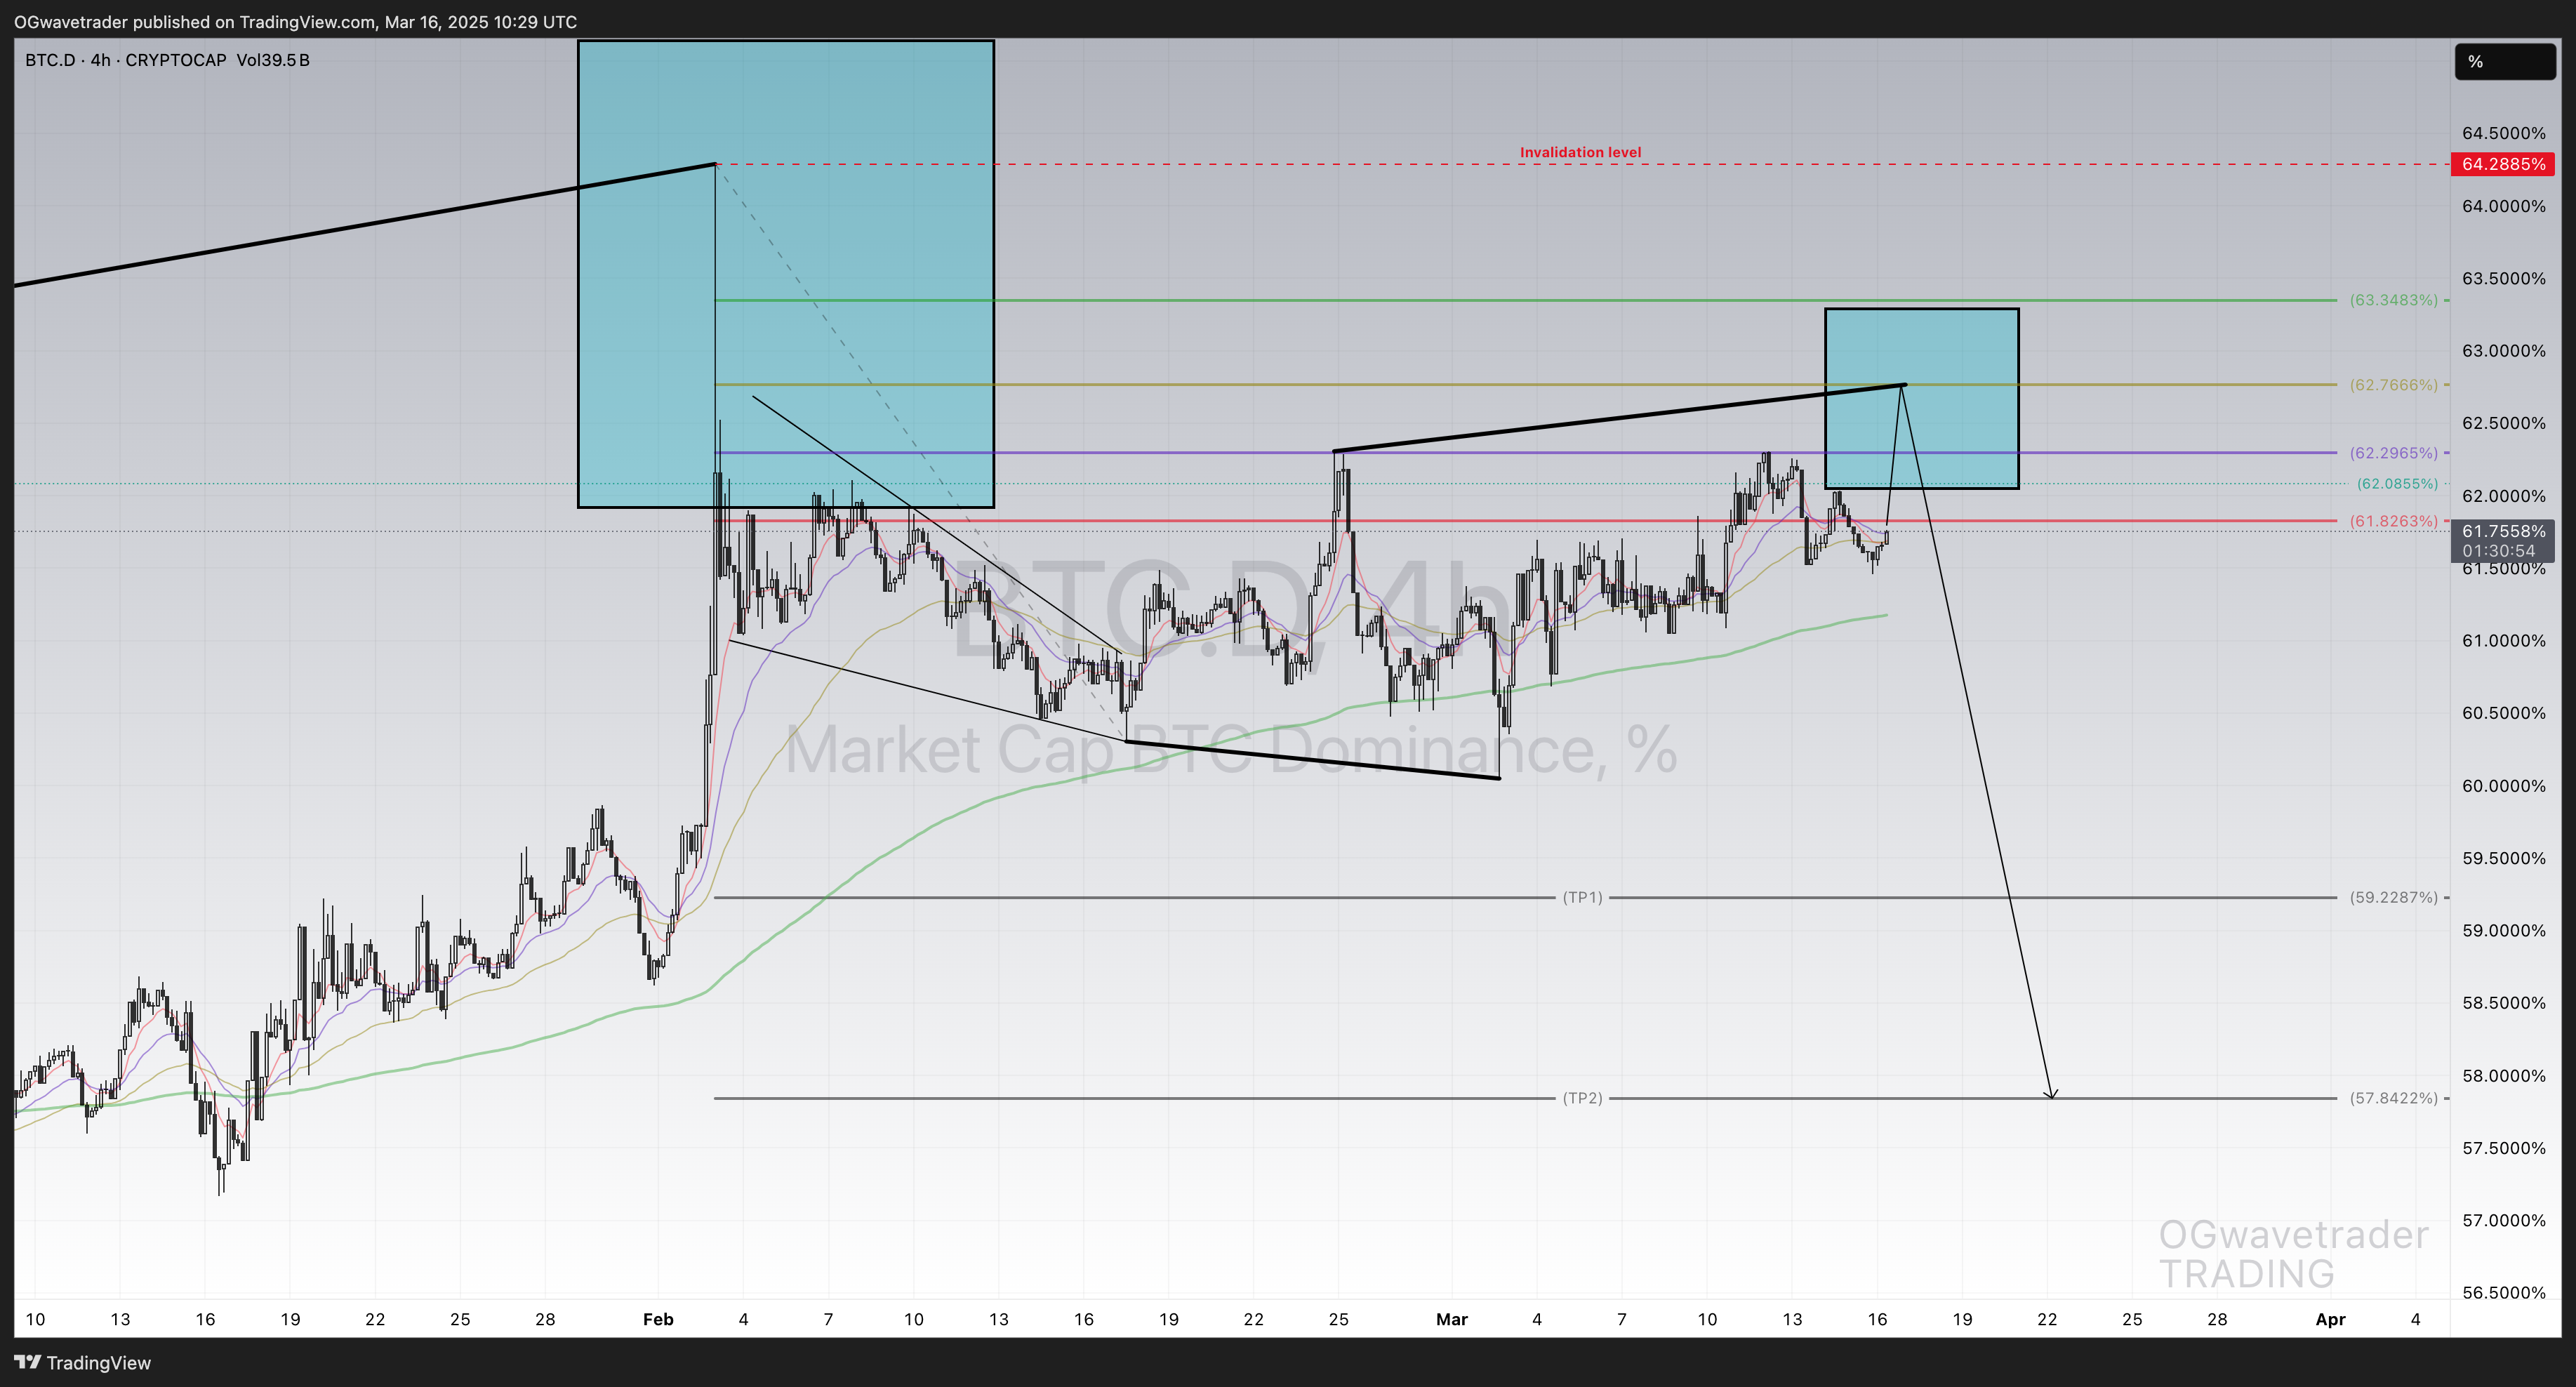Click the Mar date on time axis
Screen dimensions: 2576x1387
(x=1452, y=1319)
